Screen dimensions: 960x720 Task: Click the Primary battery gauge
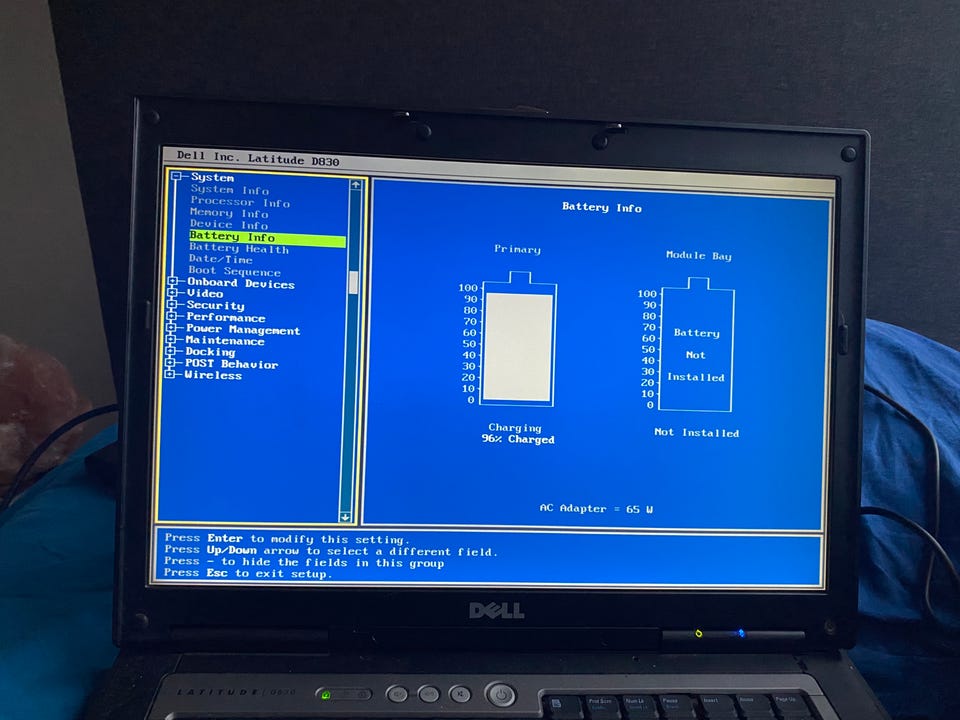click(x=519, y=339)
